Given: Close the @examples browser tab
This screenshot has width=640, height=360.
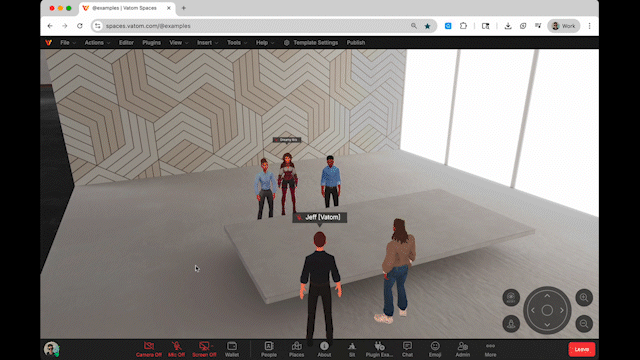Looking at the screenshot, I should [x=169, y=8].
